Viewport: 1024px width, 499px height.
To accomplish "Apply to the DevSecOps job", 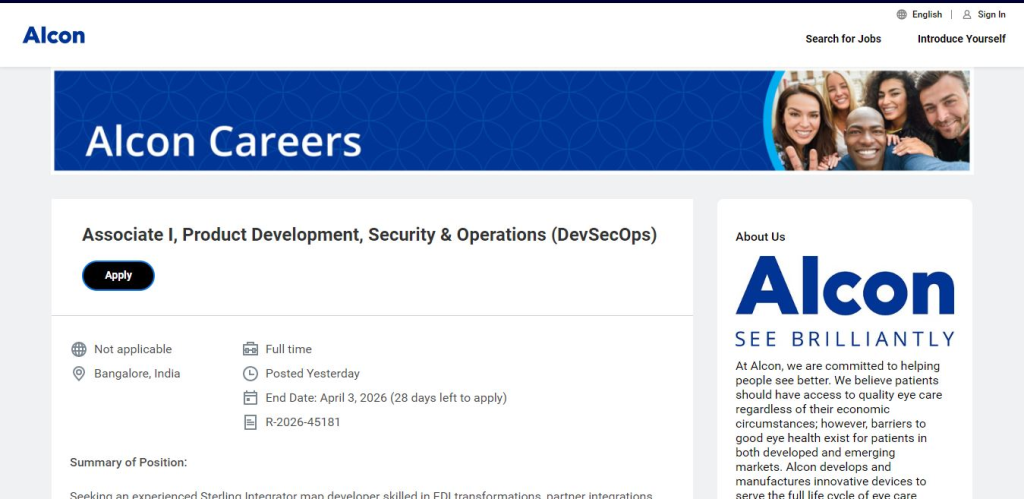I will pyautogui.click(x=118, y=276).
